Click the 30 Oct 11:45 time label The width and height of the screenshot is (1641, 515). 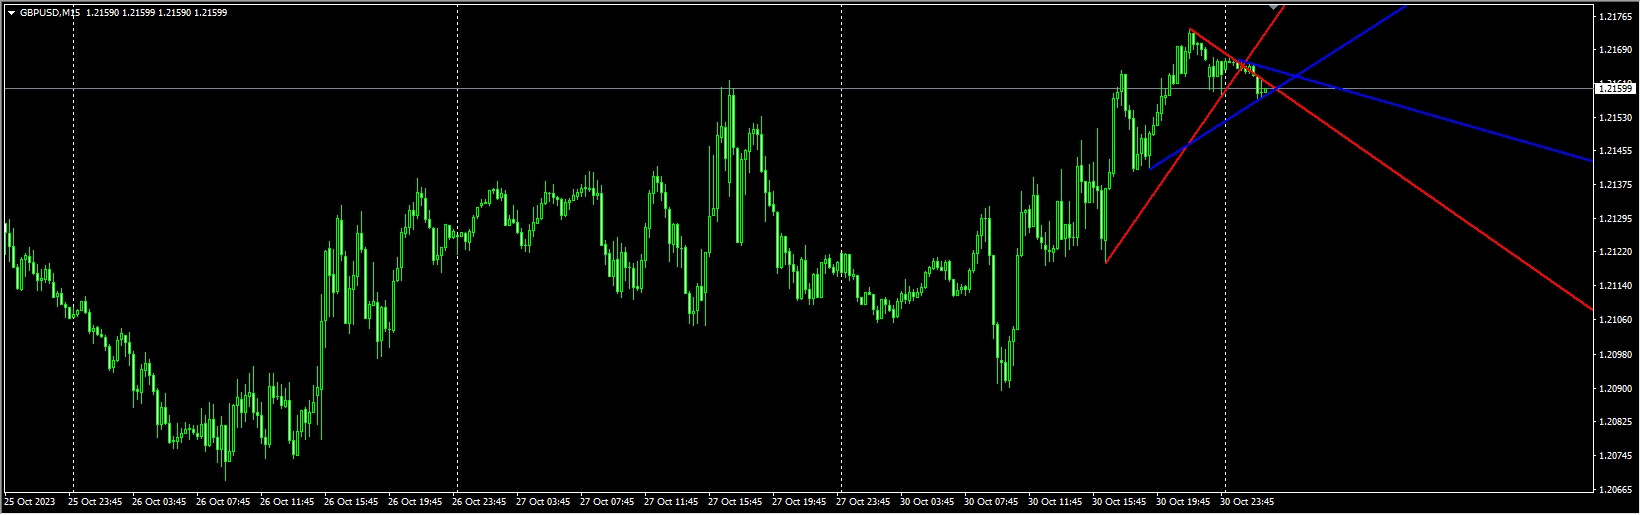coord(1055,502)
